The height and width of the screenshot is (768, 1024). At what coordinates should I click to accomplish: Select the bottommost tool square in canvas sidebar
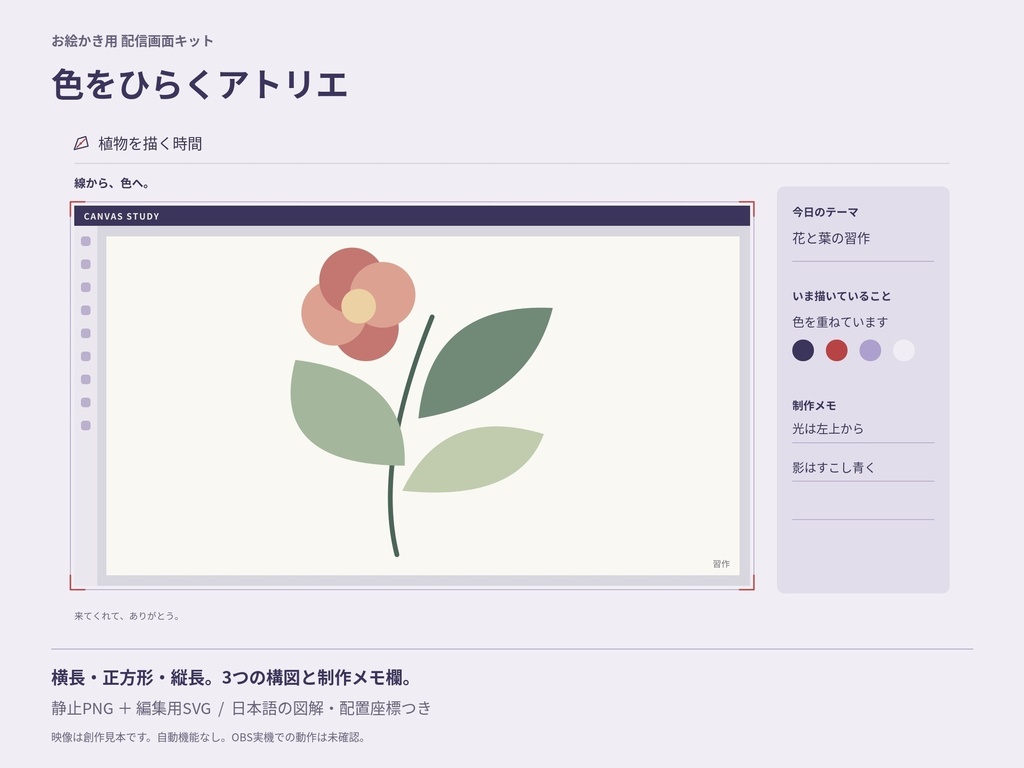point(86,426)
